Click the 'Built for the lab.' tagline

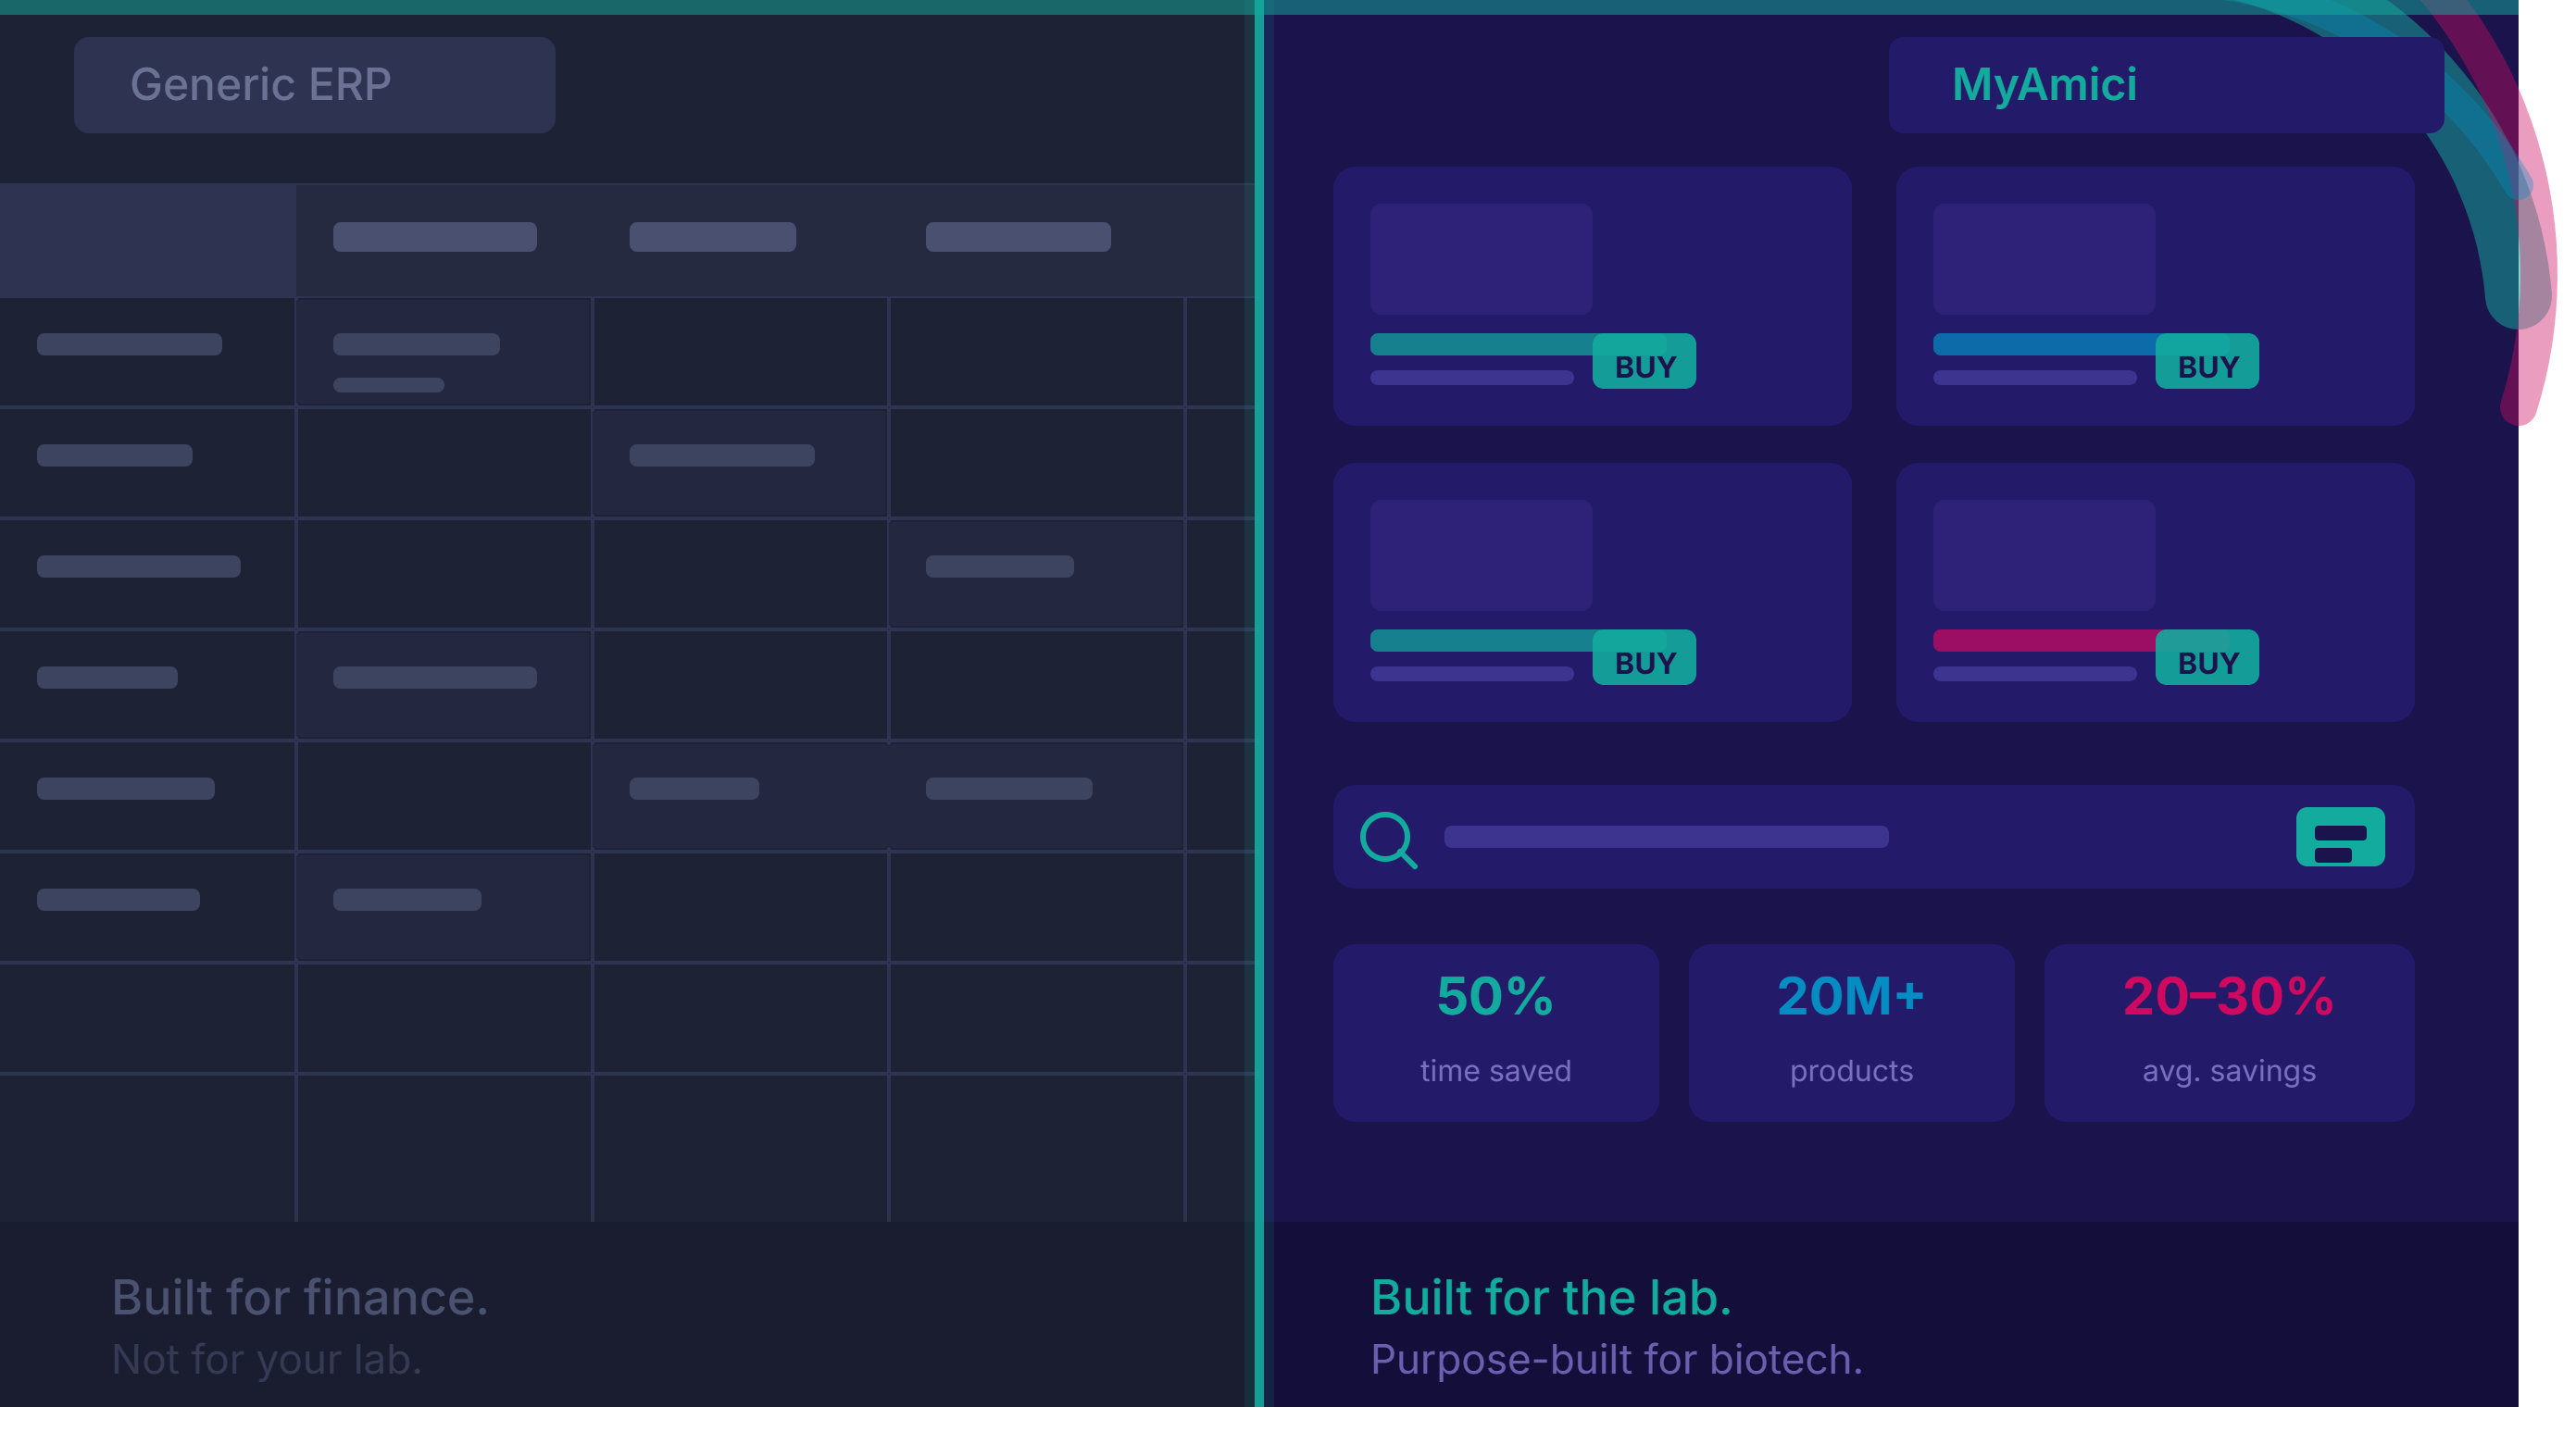tap(1550, 1297)
